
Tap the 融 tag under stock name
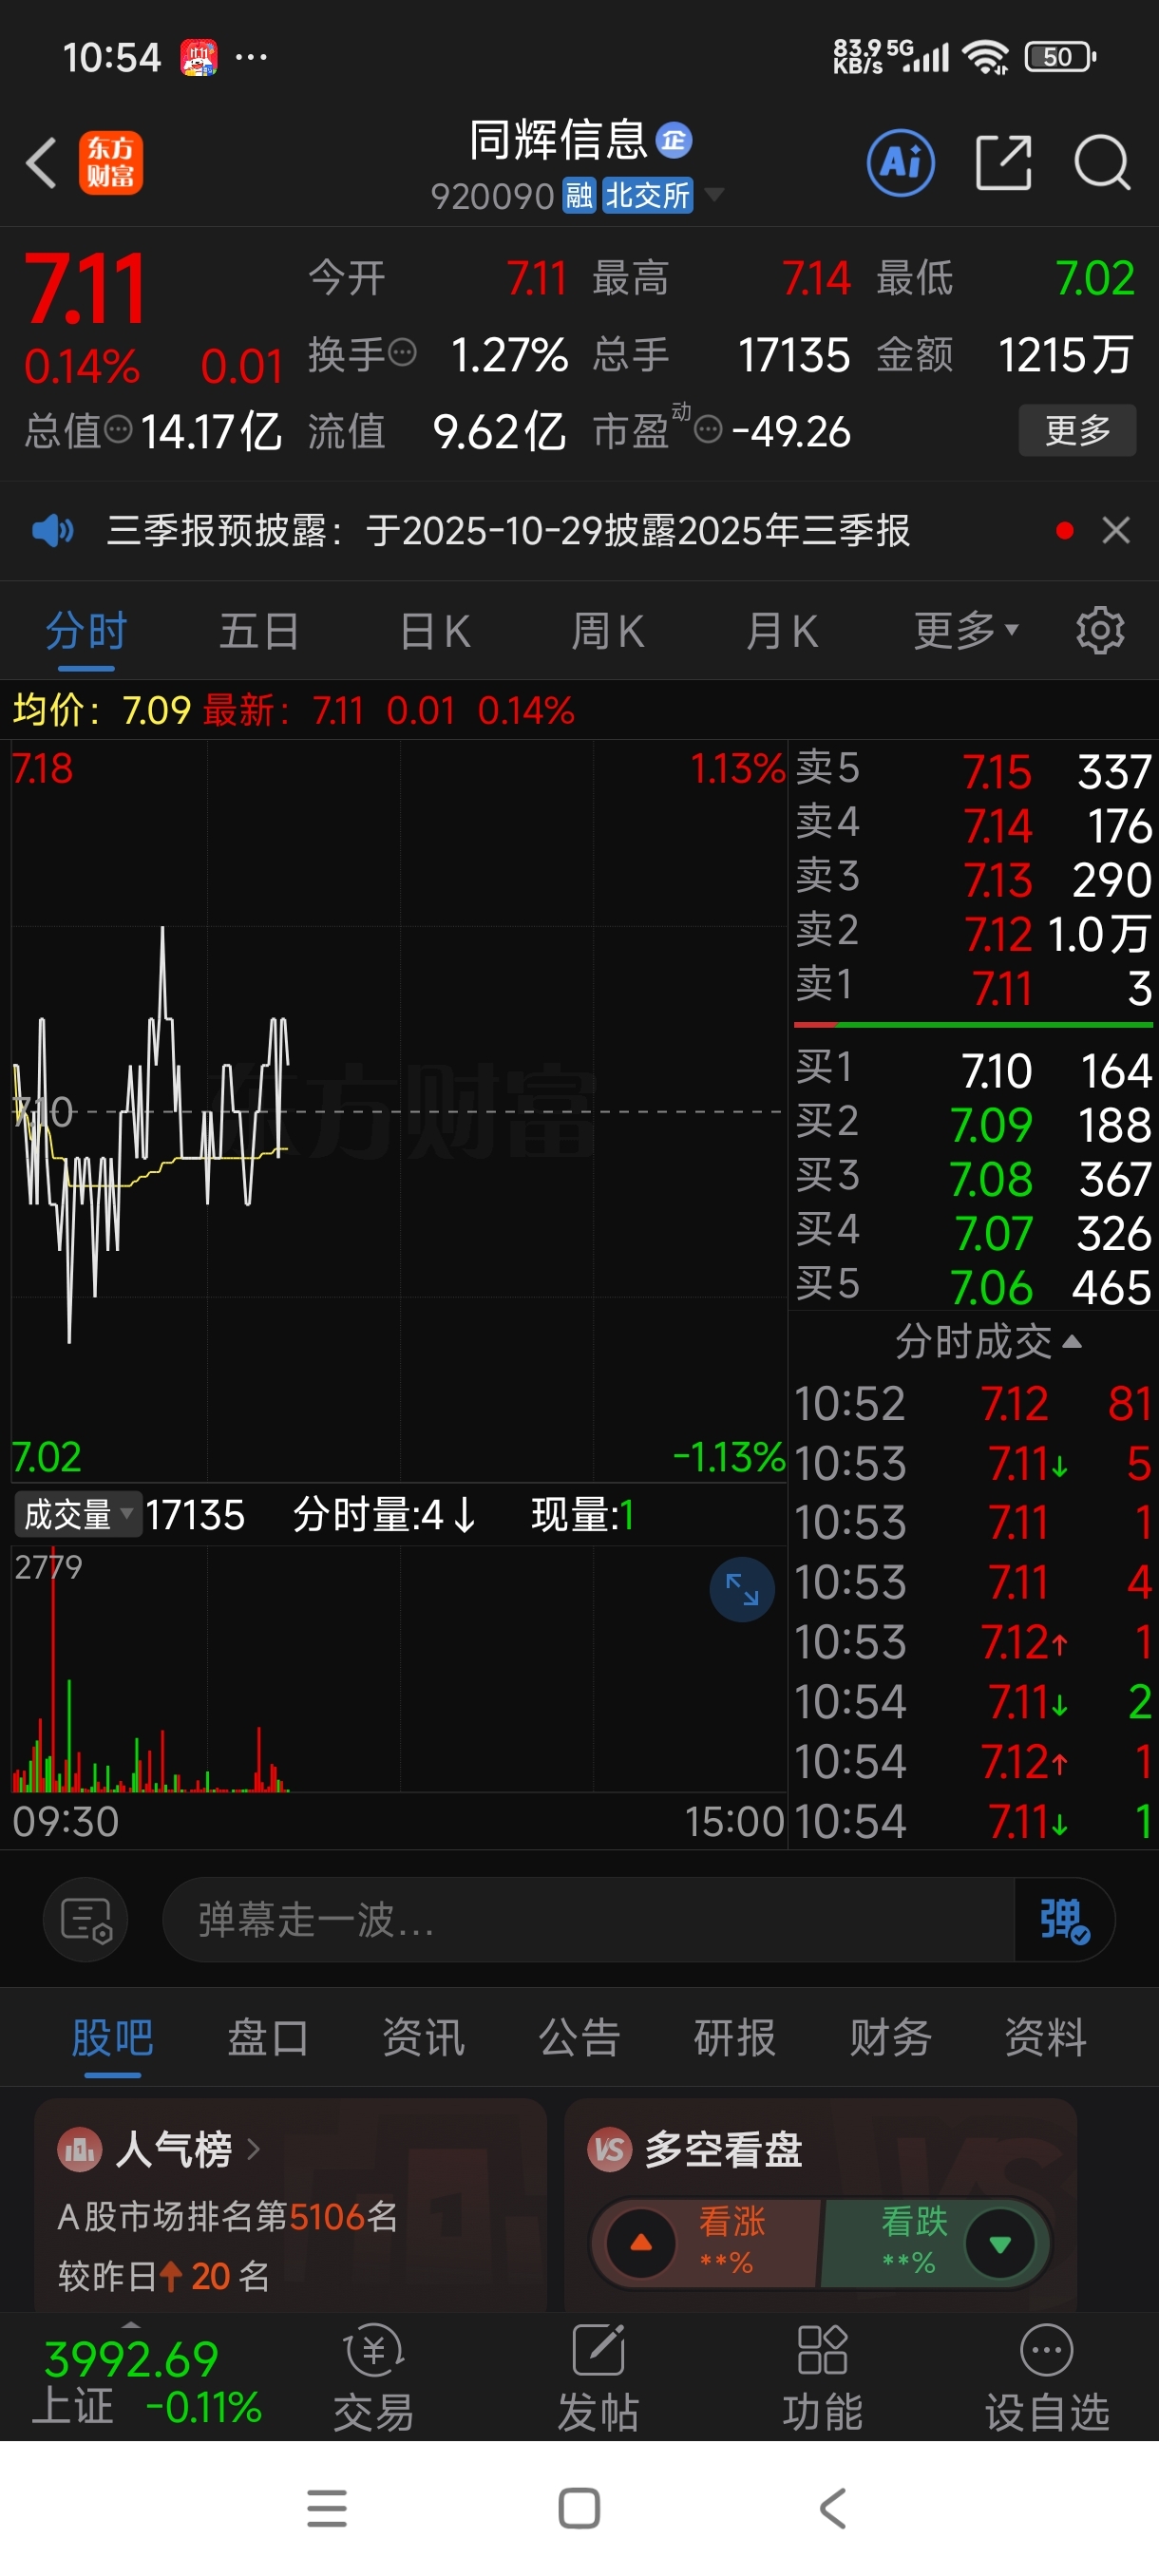click(x=580, y=196)
